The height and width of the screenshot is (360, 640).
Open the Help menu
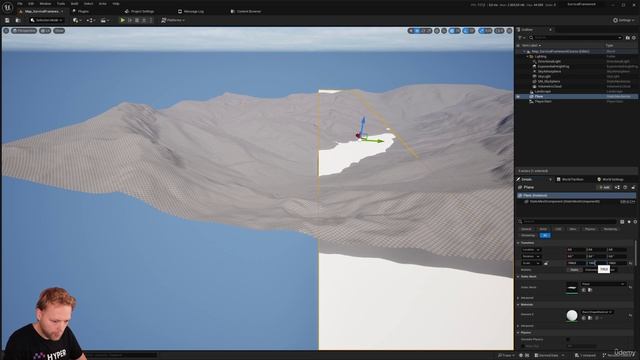tap(116, 4)
